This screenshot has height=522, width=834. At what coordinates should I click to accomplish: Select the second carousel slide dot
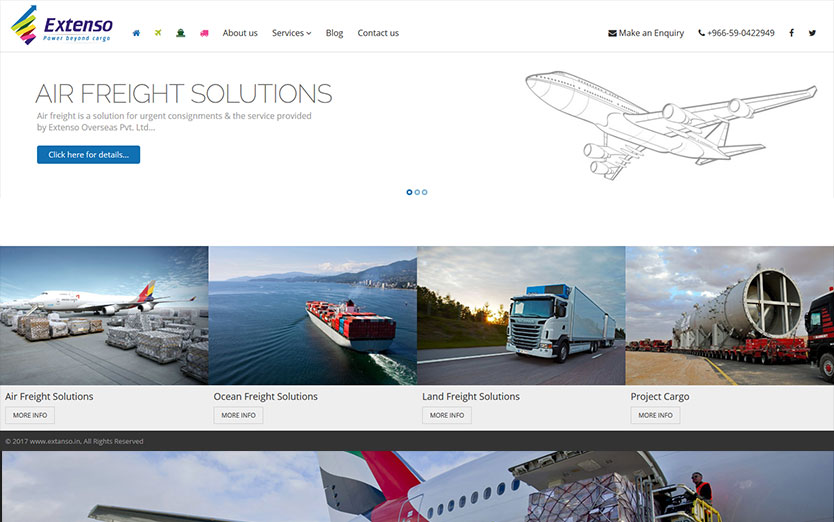click(x=417, y=192)
